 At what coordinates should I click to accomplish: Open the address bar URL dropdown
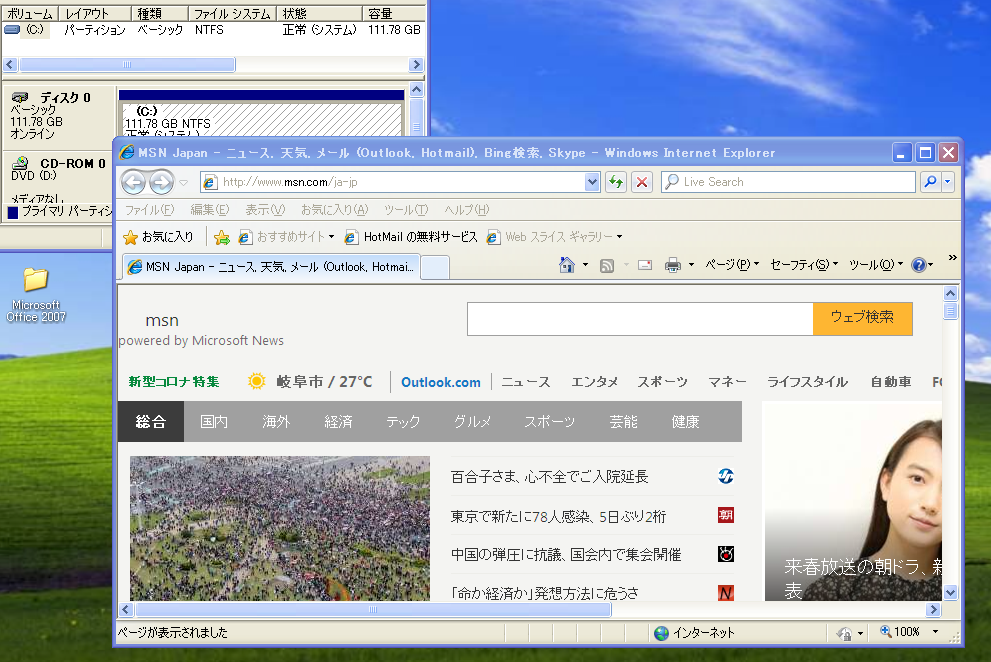[592, 182]
